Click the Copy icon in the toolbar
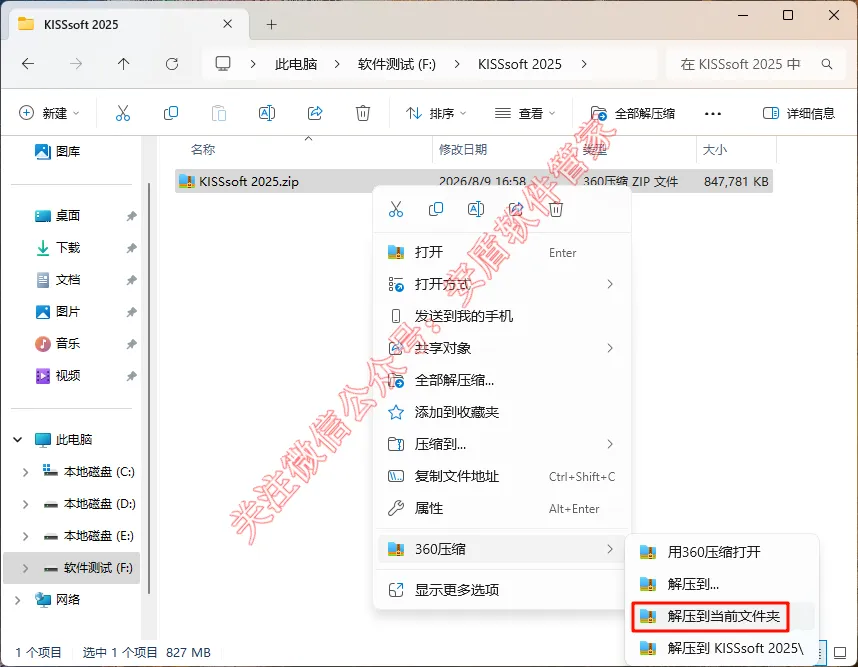Viewport: 858px width, 667px height. [171, 113]
